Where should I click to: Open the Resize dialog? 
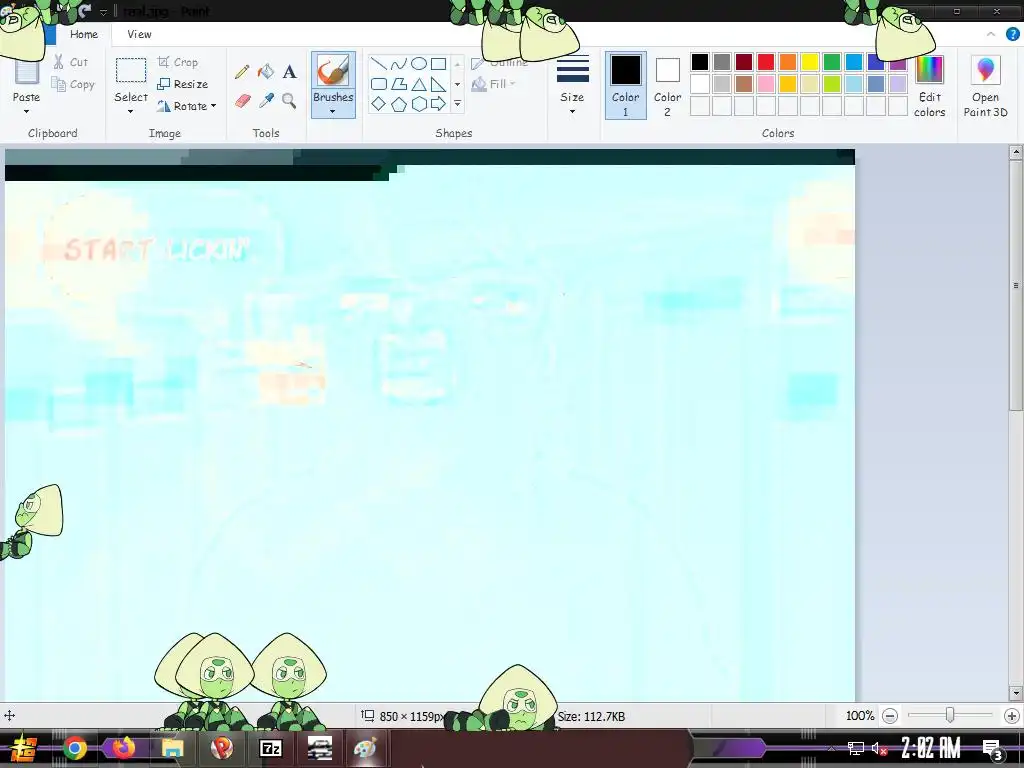pyautogui.click(x=182, y=84)
